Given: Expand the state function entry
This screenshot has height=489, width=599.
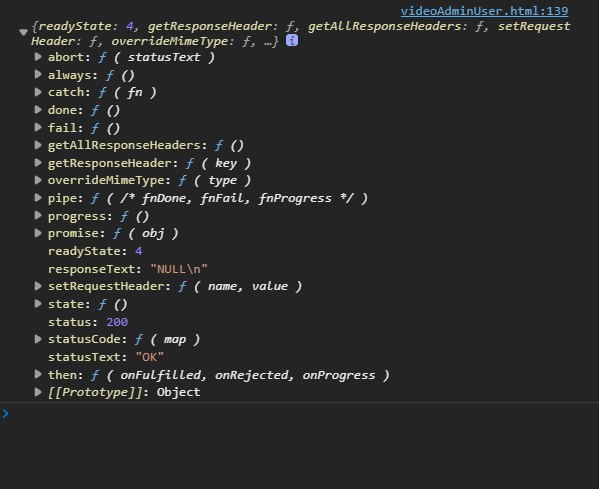Looking at the screenshot, I should coord(38,304).
